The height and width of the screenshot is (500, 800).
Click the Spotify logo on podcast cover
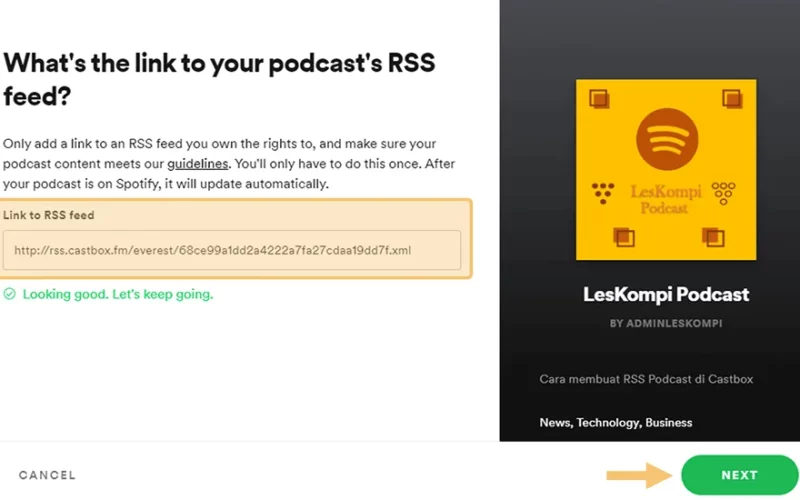point(667,139)
